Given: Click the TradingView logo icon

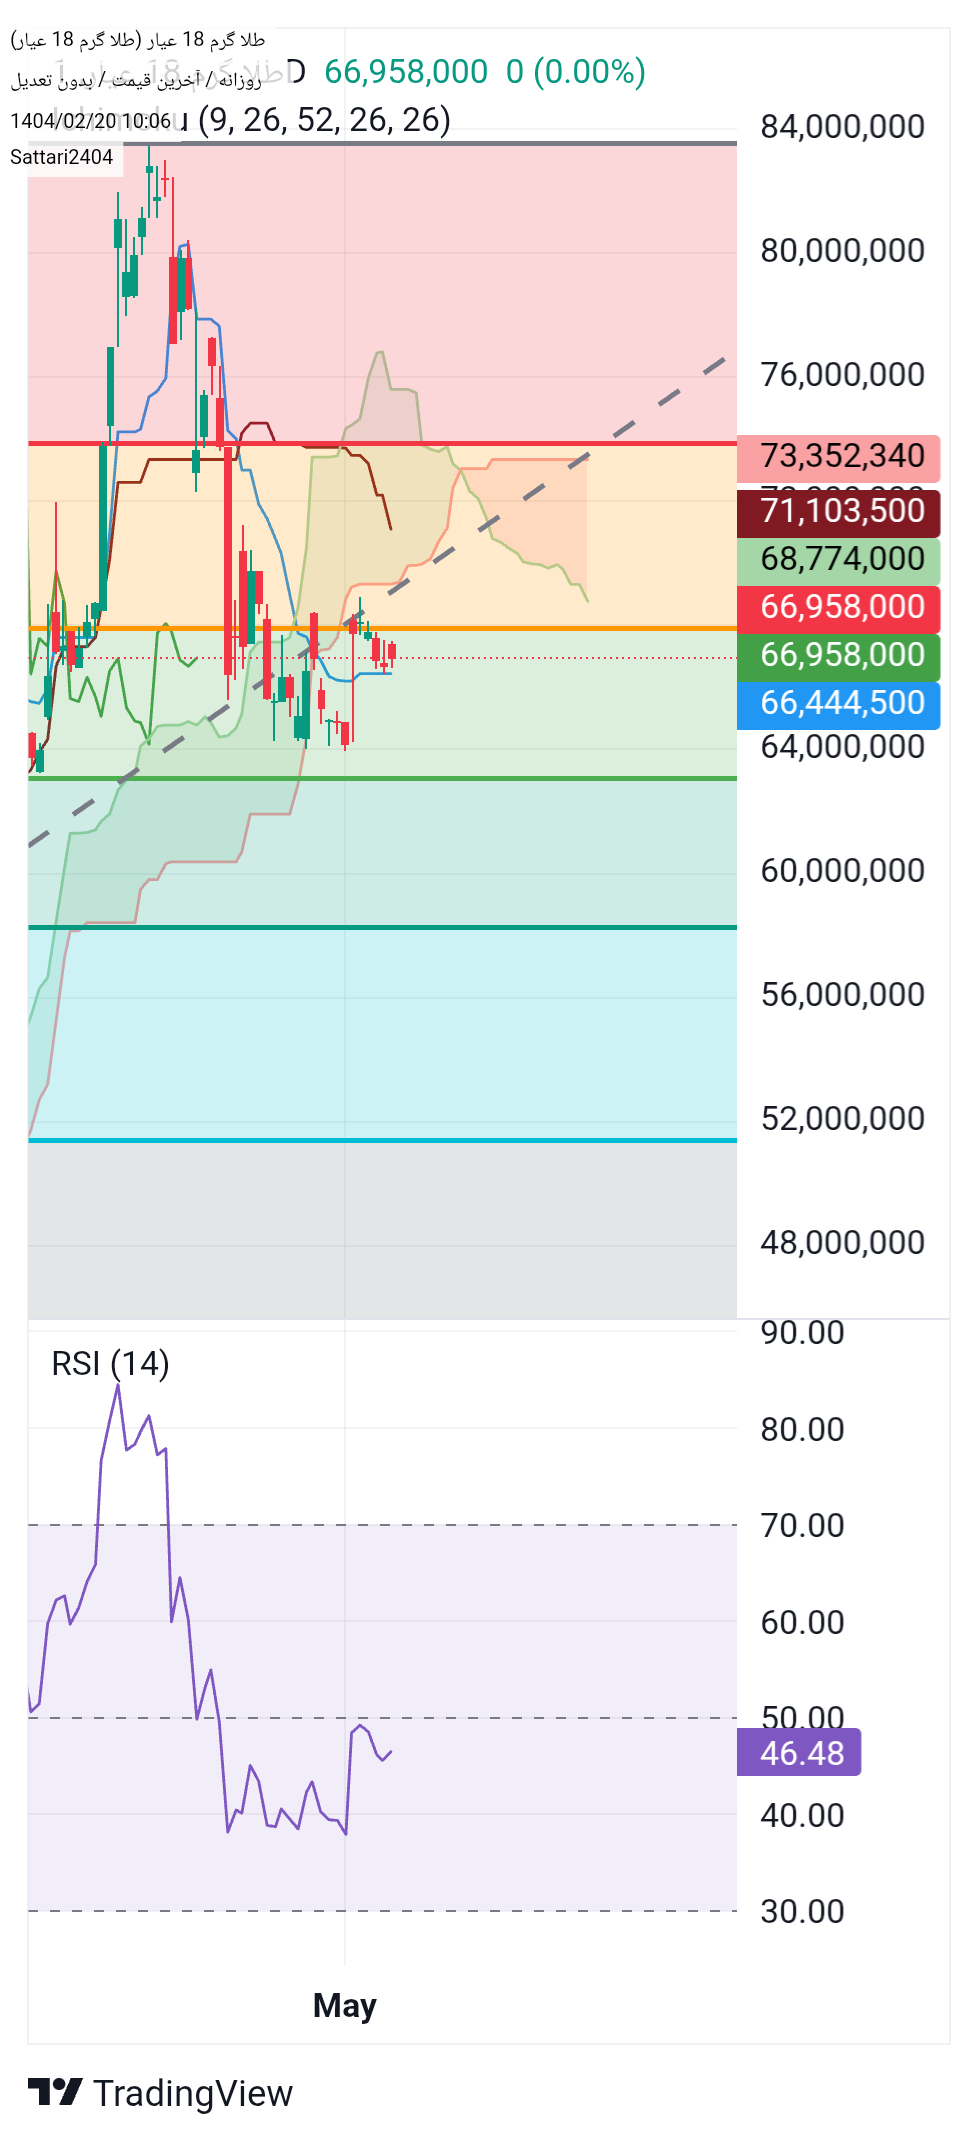Looking at the screenshot, I should point(55,2091).
